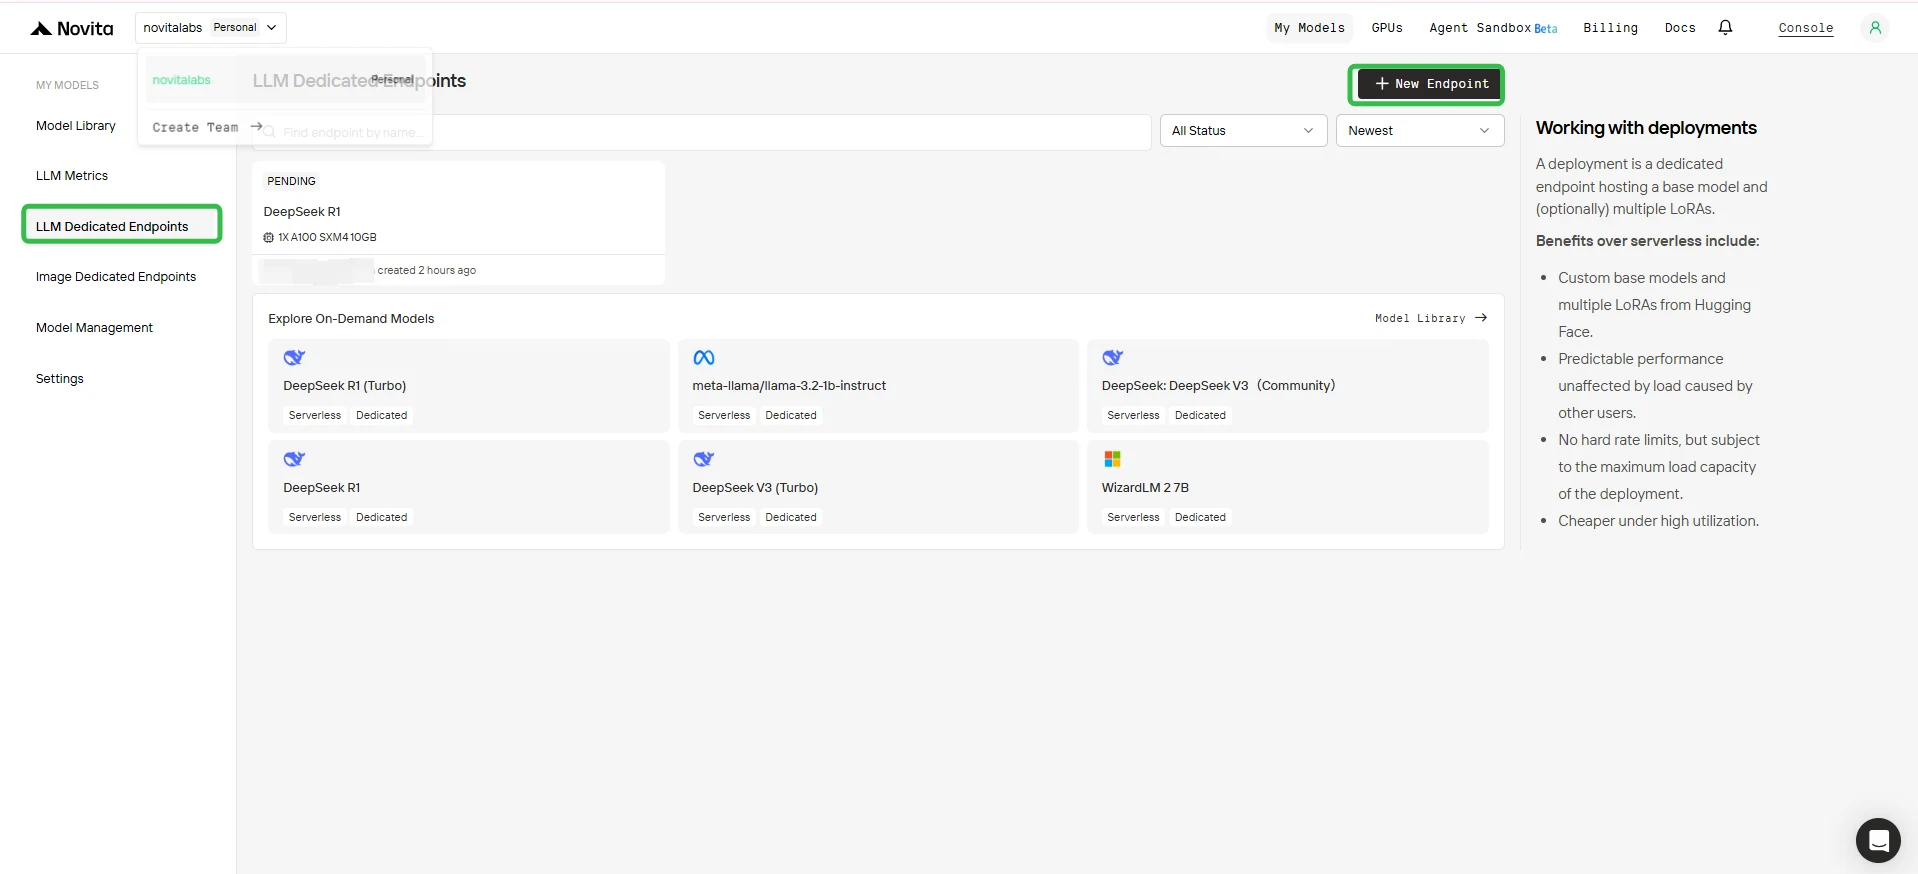Follow the Model Library link in Explore section
Viewport: 1918px width, 874px height.
point(1431,318)
